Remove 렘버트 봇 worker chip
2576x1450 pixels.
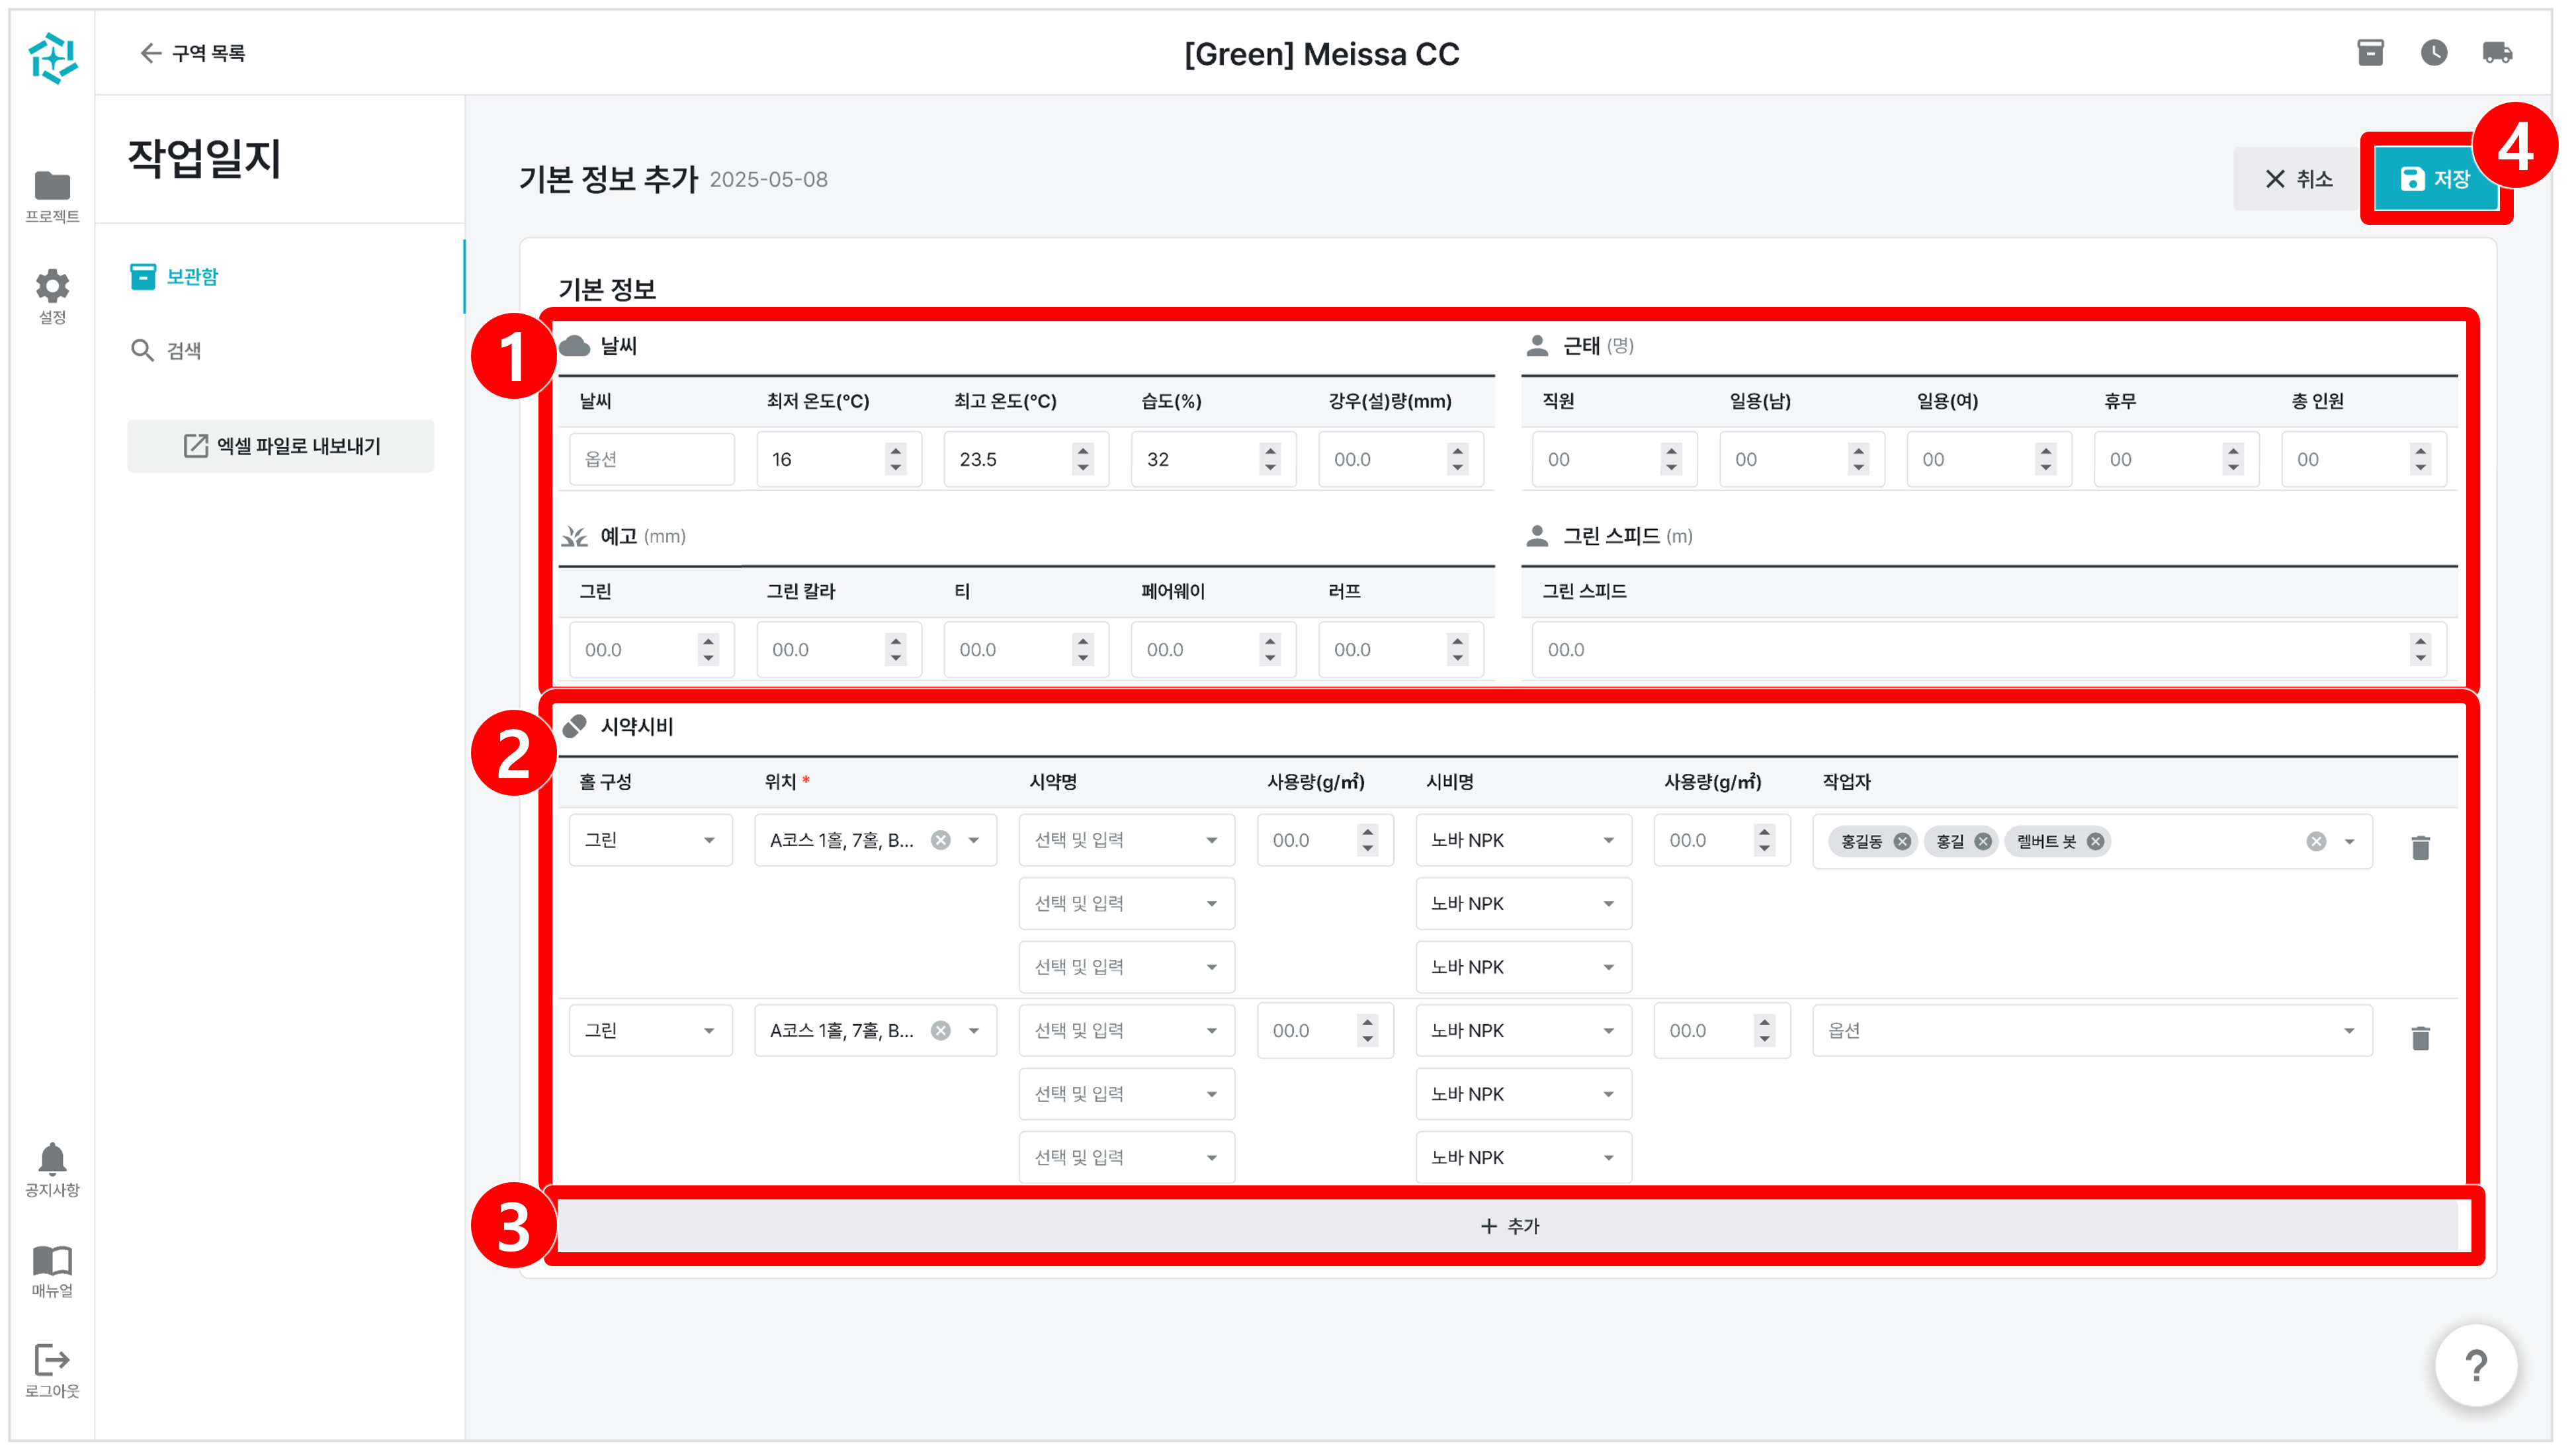(x=2095, y=841)
